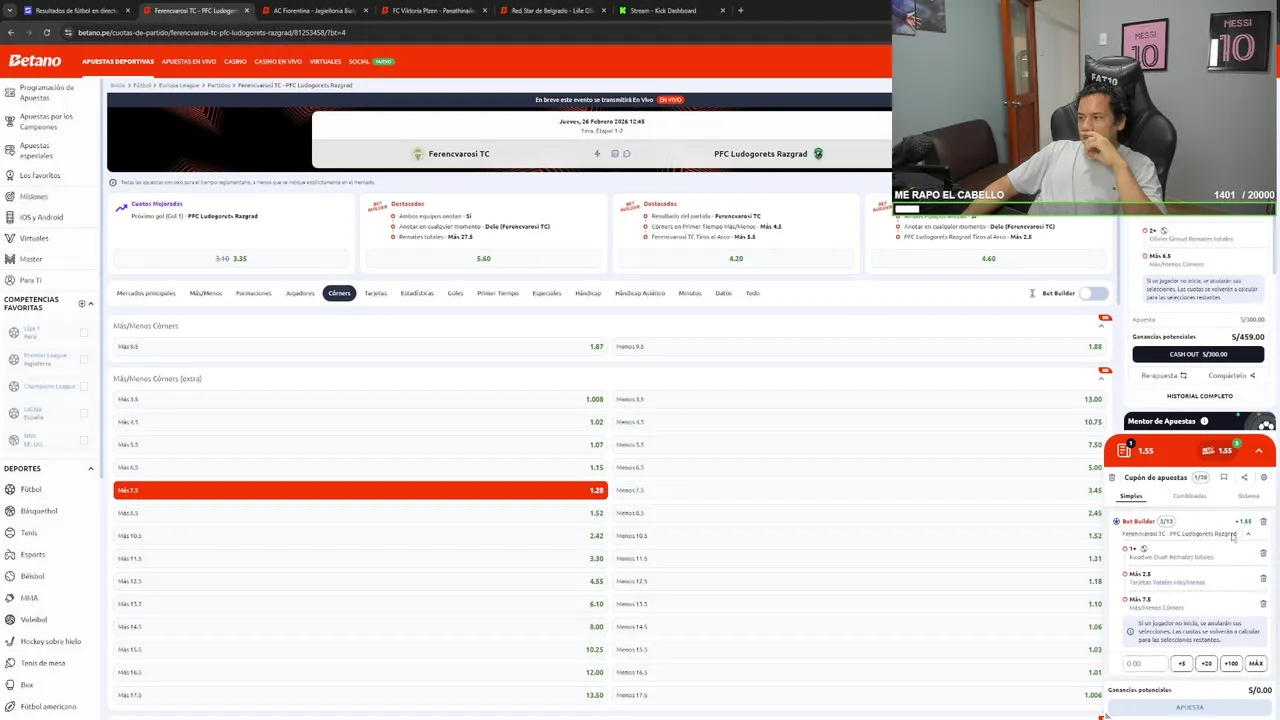Open Apuestas en Vivo in top navigation
The width and height of the screenshot is (1280, 720).
tap(189, 61)
